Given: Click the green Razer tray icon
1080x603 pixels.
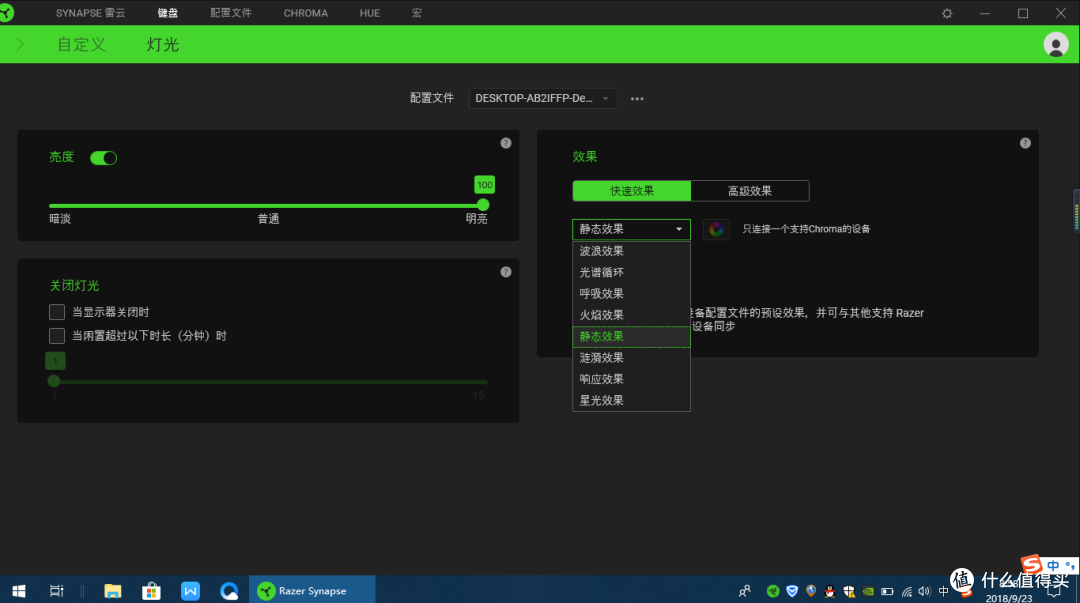Looking at the screenshot, I should coord(773,591).
